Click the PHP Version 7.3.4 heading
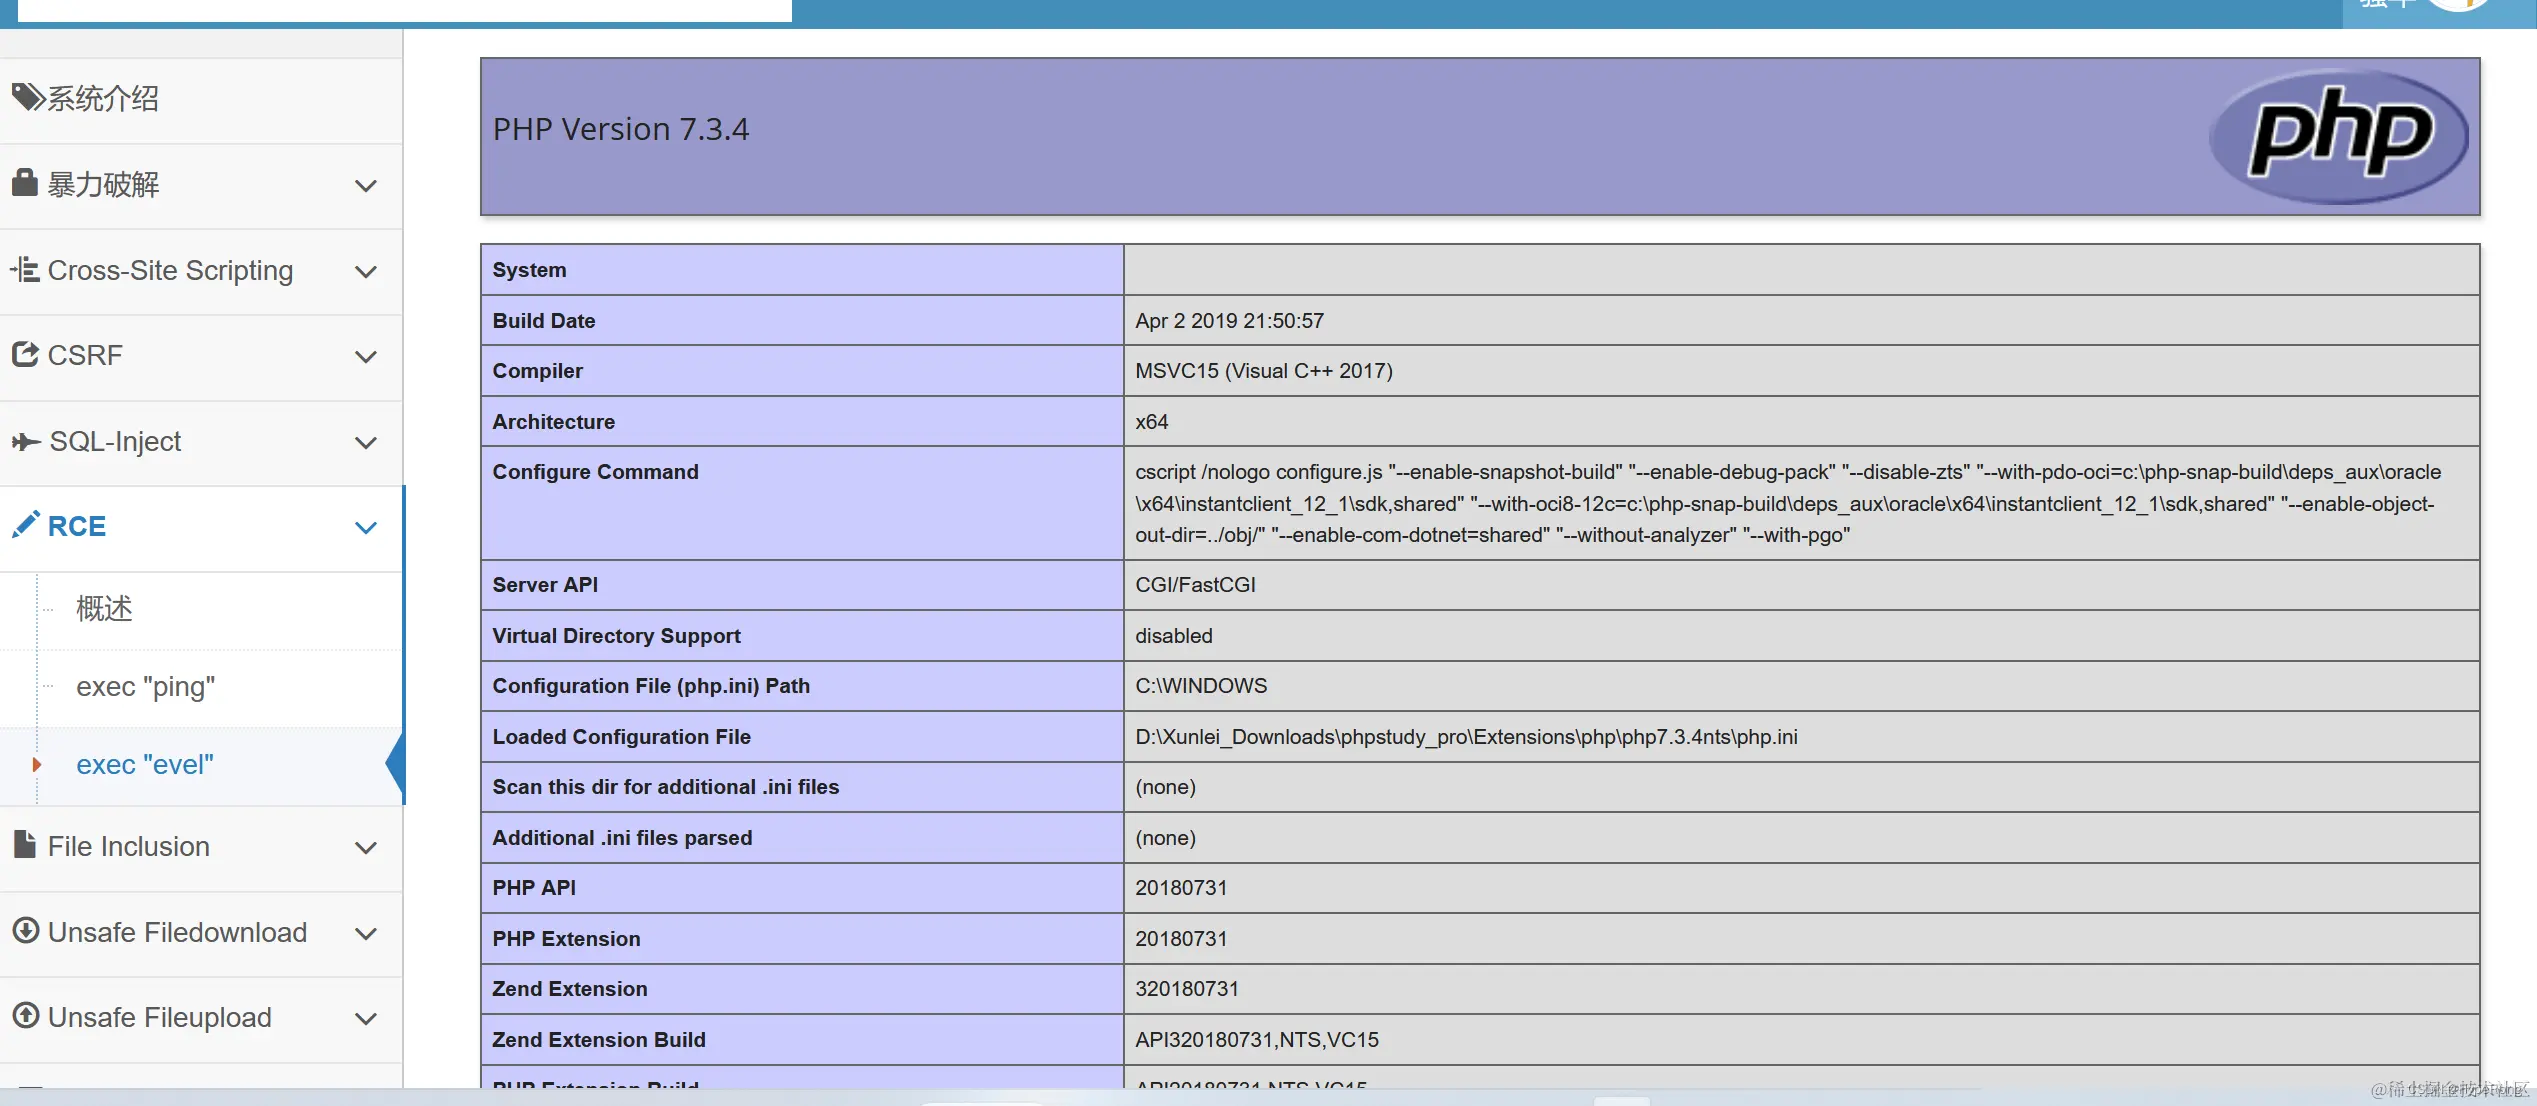Screen dimensions: 2537x1106 [x=620, y=130]
